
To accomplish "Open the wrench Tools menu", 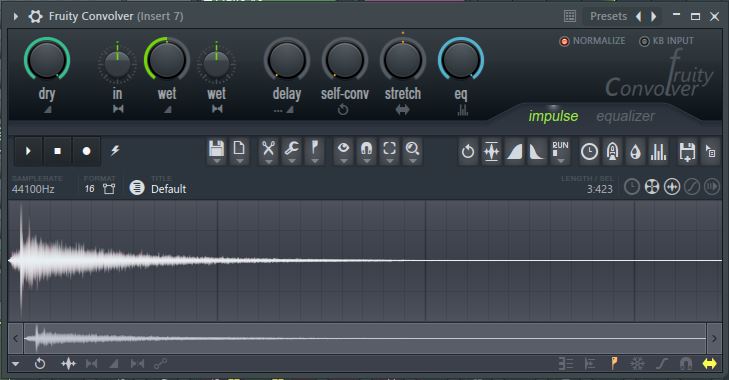I will (x=292, y=151).
